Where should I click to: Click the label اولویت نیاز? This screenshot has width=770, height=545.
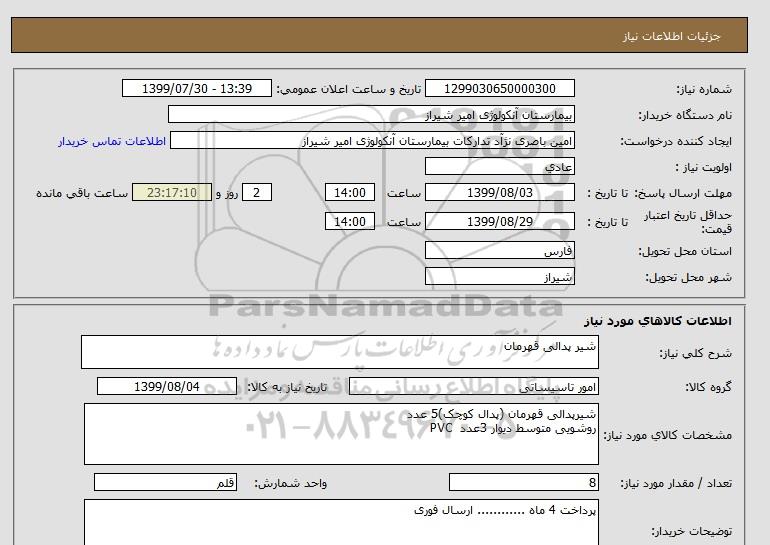pyautogui.click(x=703, y=167)
